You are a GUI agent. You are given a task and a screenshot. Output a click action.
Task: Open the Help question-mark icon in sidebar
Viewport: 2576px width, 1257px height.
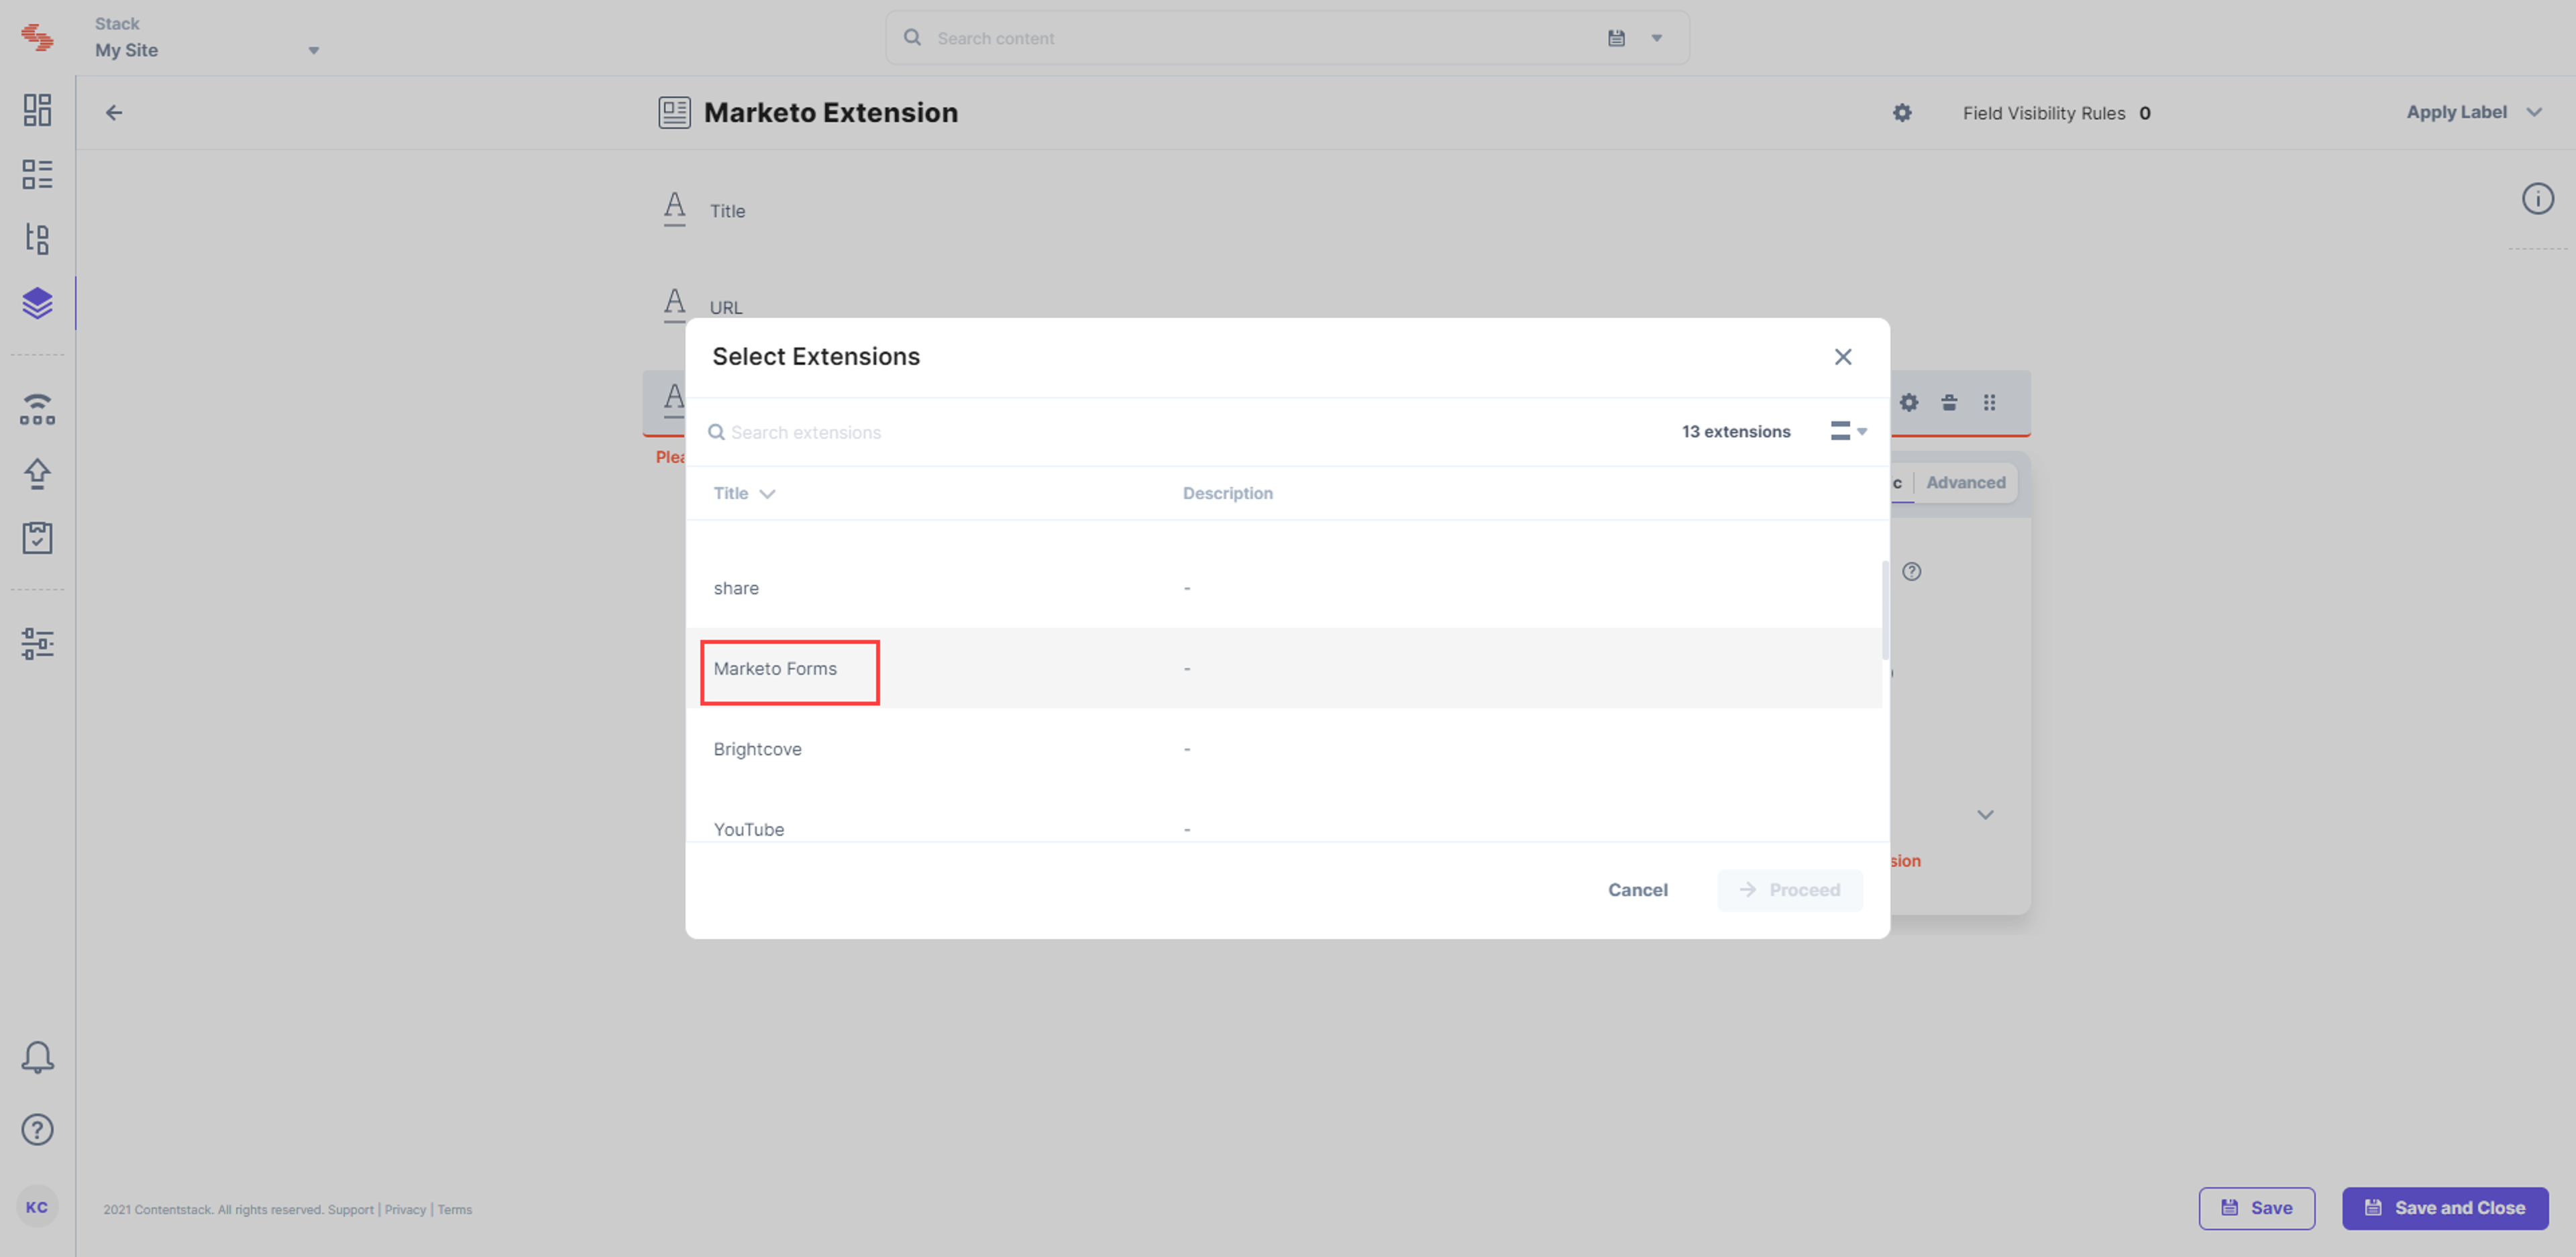(x=37, y=1130)
